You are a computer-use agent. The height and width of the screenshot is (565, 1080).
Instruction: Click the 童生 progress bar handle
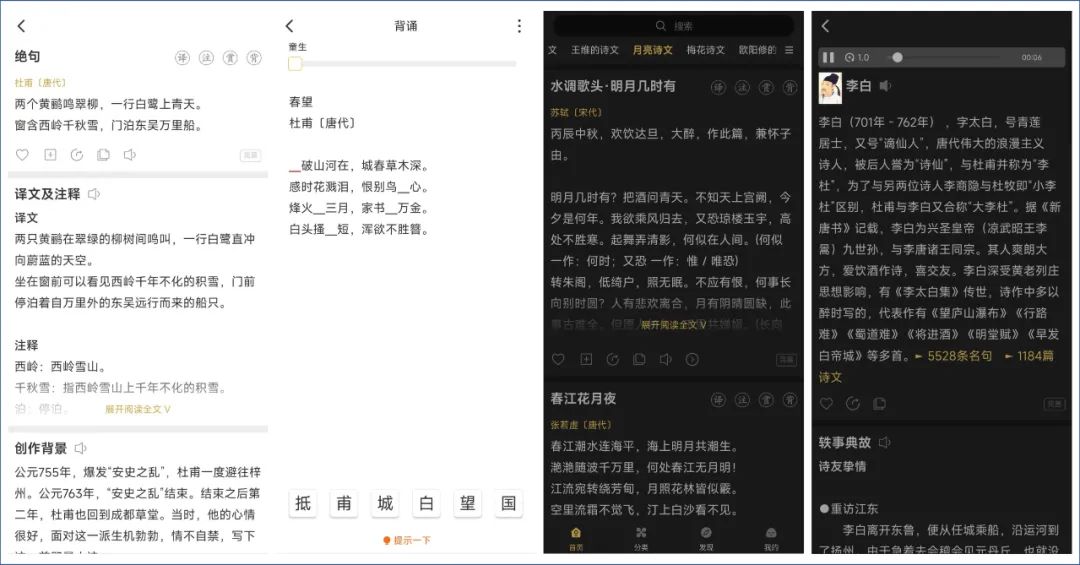pyautogui.click(x=295, y=64)
